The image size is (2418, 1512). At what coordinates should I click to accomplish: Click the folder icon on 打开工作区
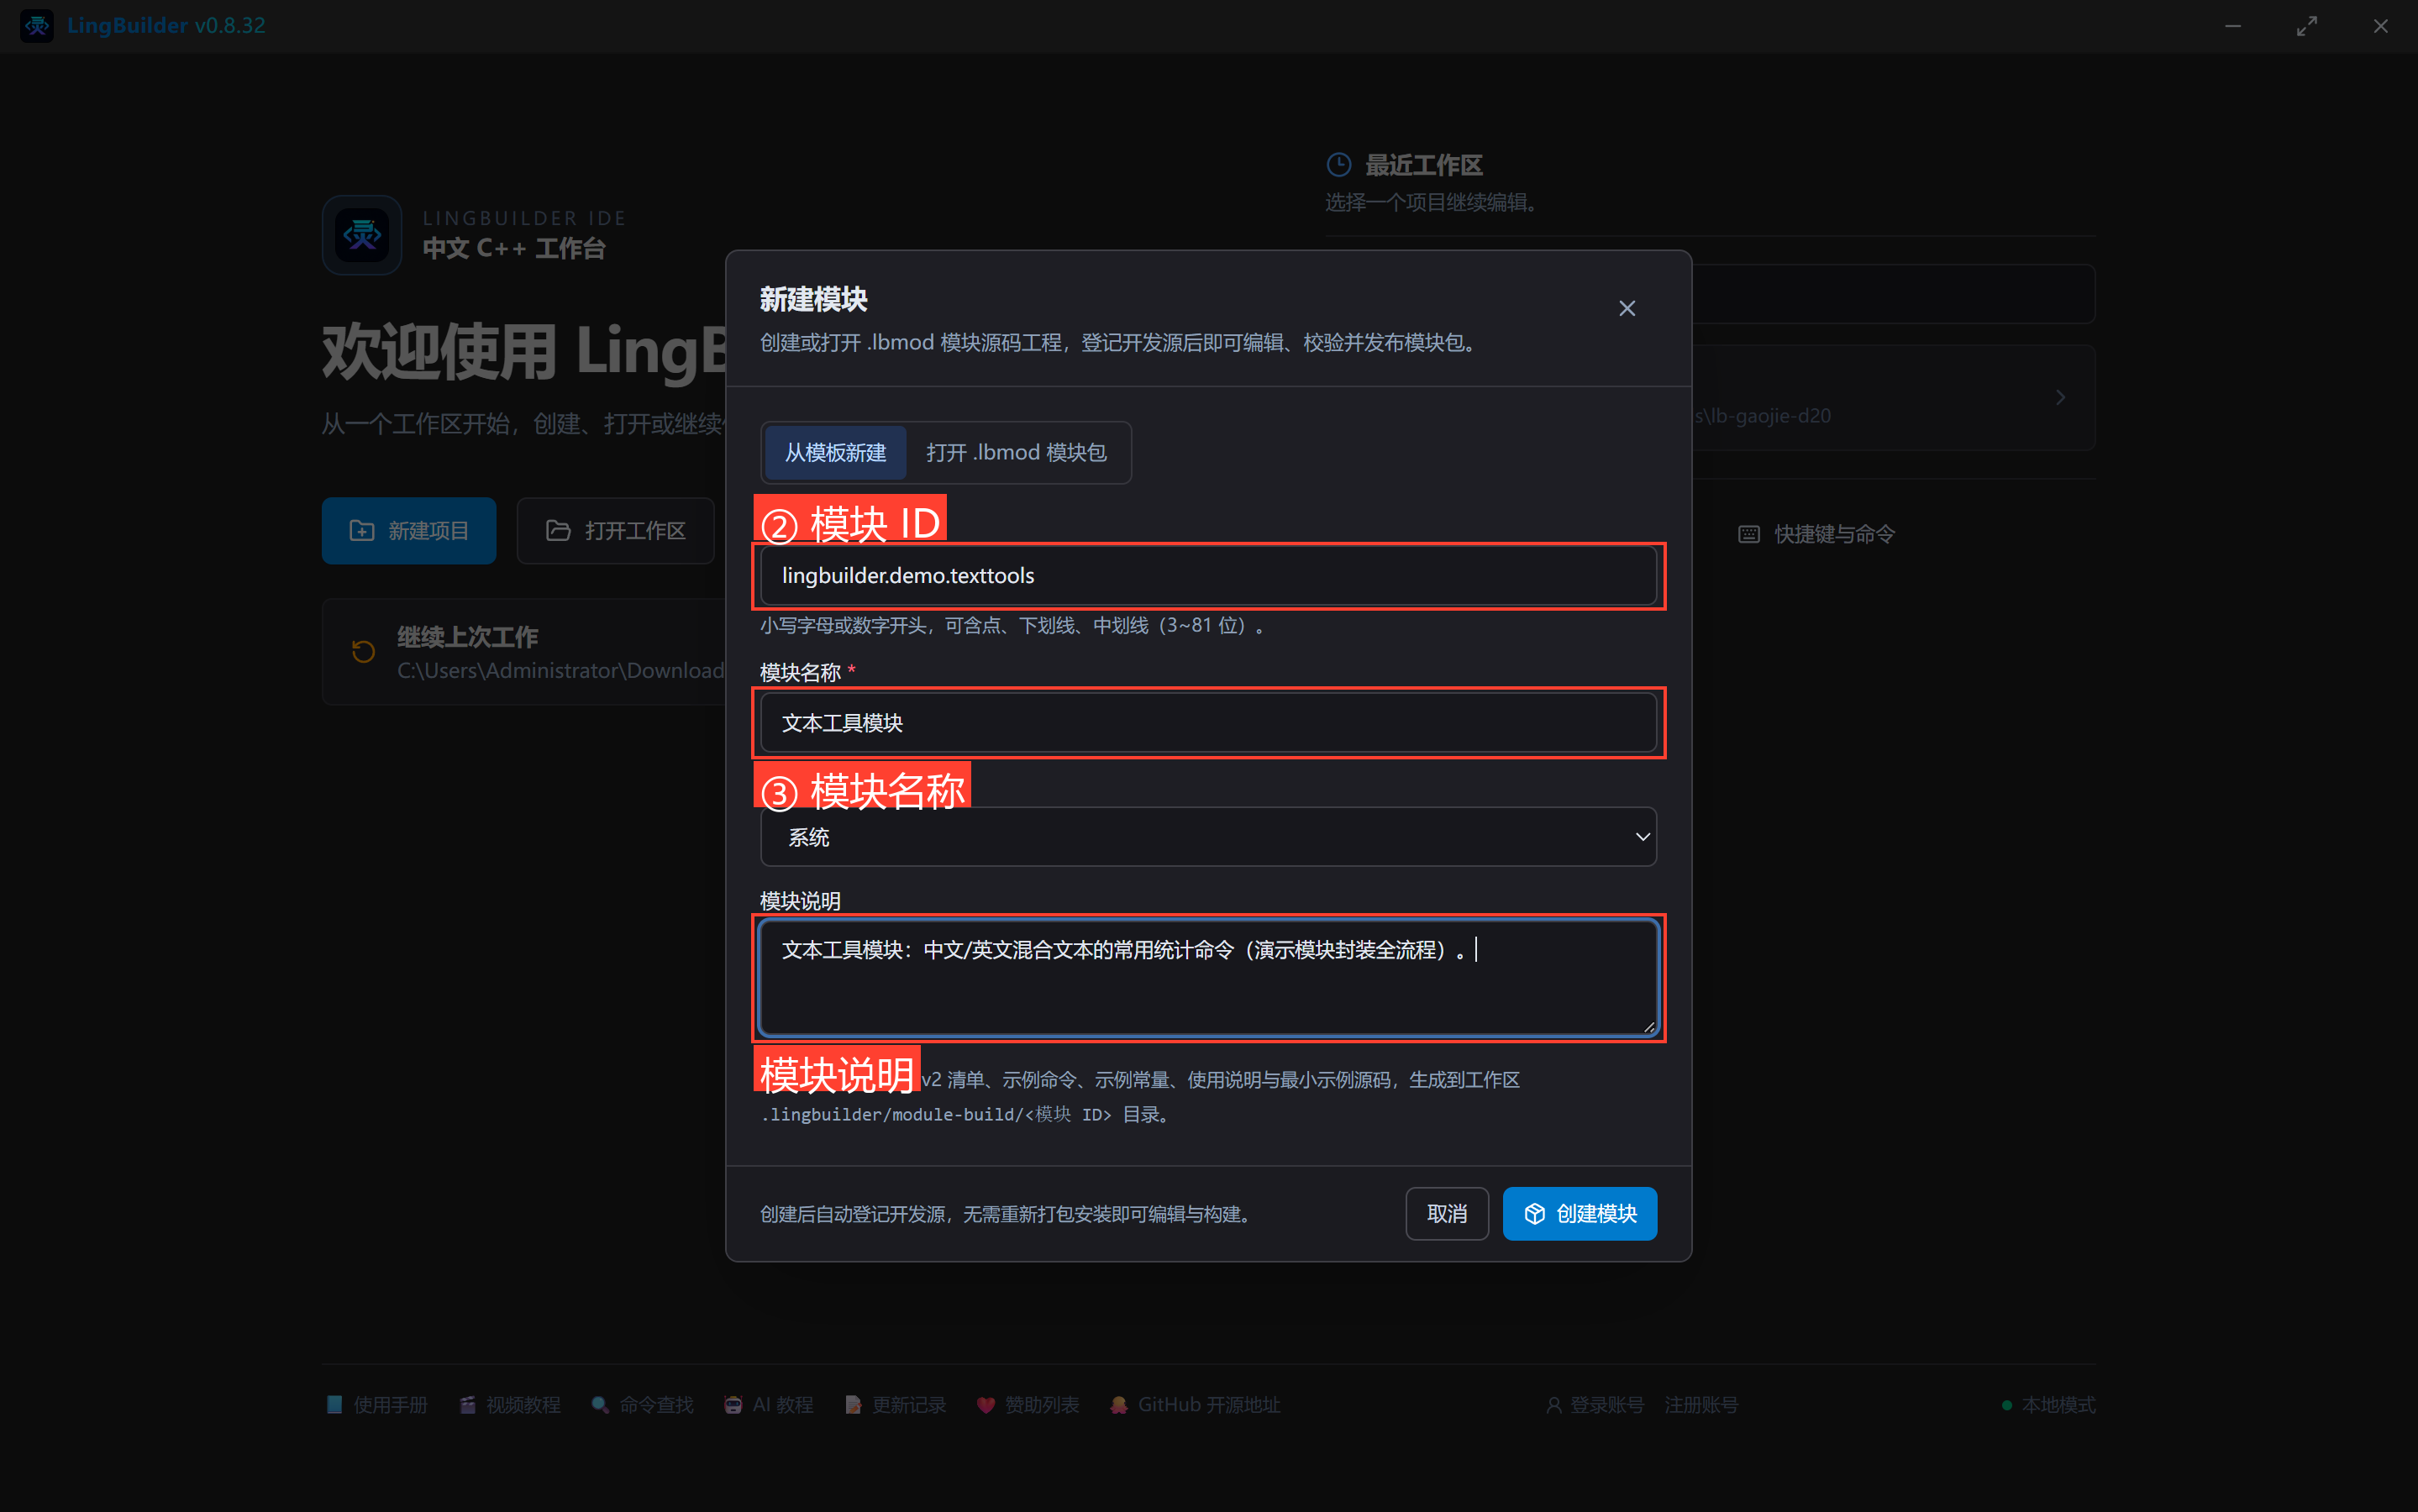pyautogui.click(x=558, y=530)
